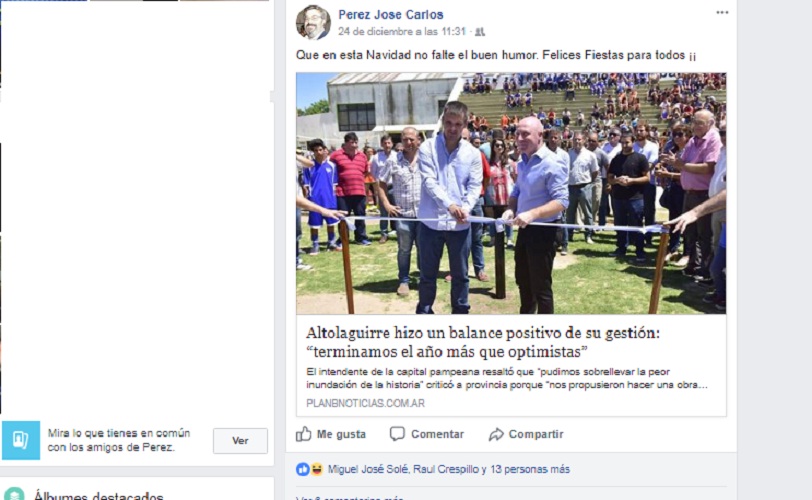
Task: Open the 24 de diciembre timestamp link
Action: point(402,32)
